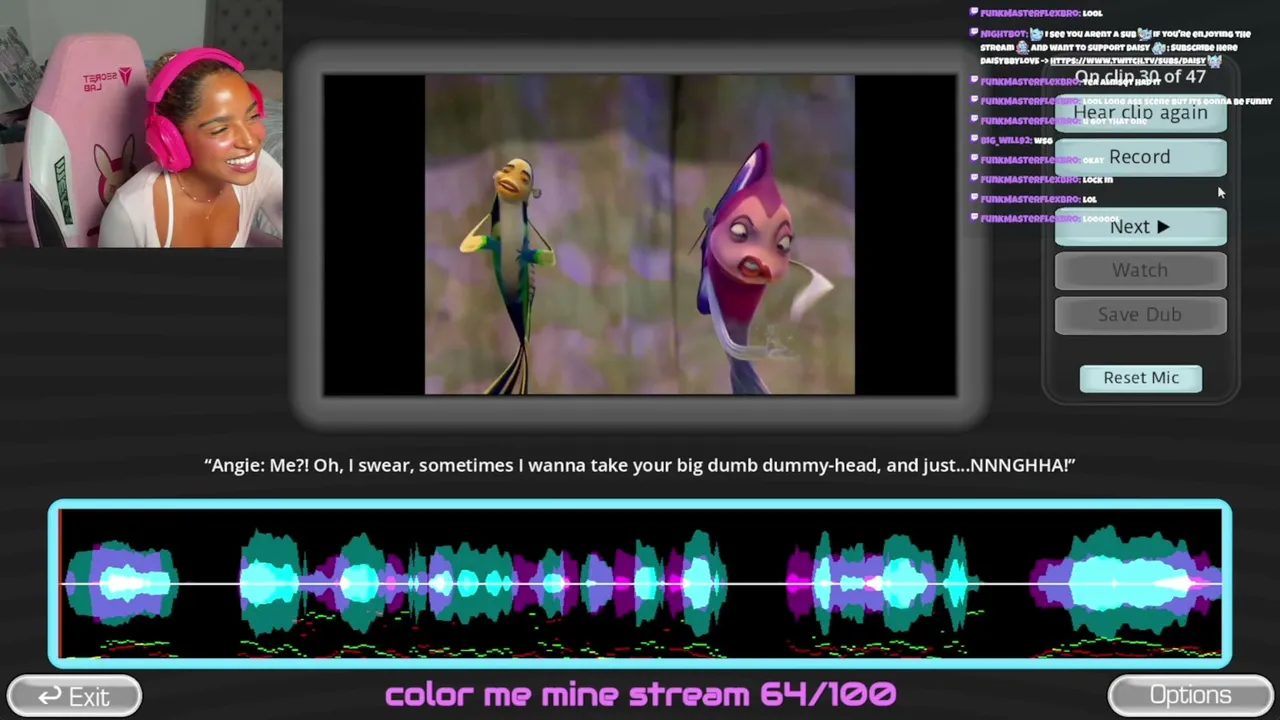This screenshot has width=1280, height=720.
Task: Open the Options menu
Action: (x=1190, y=696)
